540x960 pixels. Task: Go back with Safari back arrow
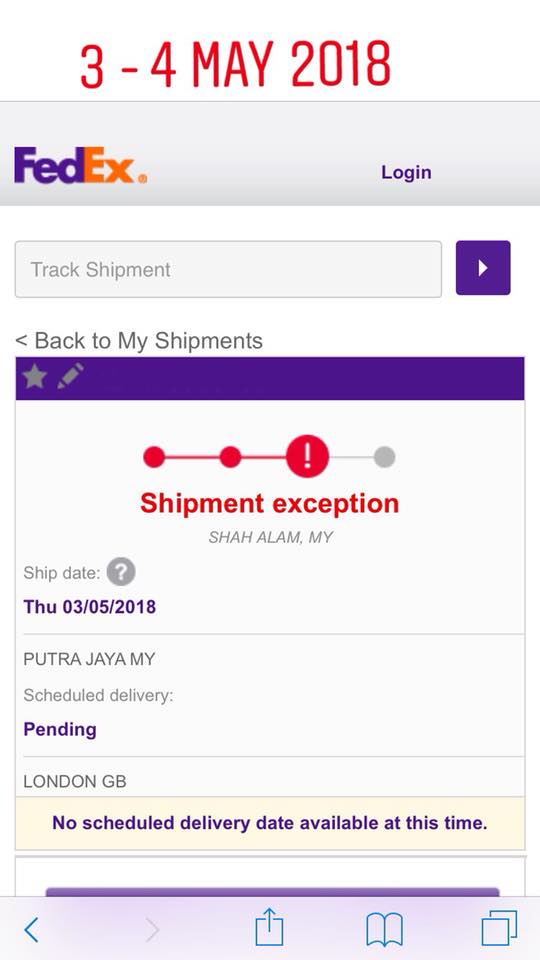(31, 930)
